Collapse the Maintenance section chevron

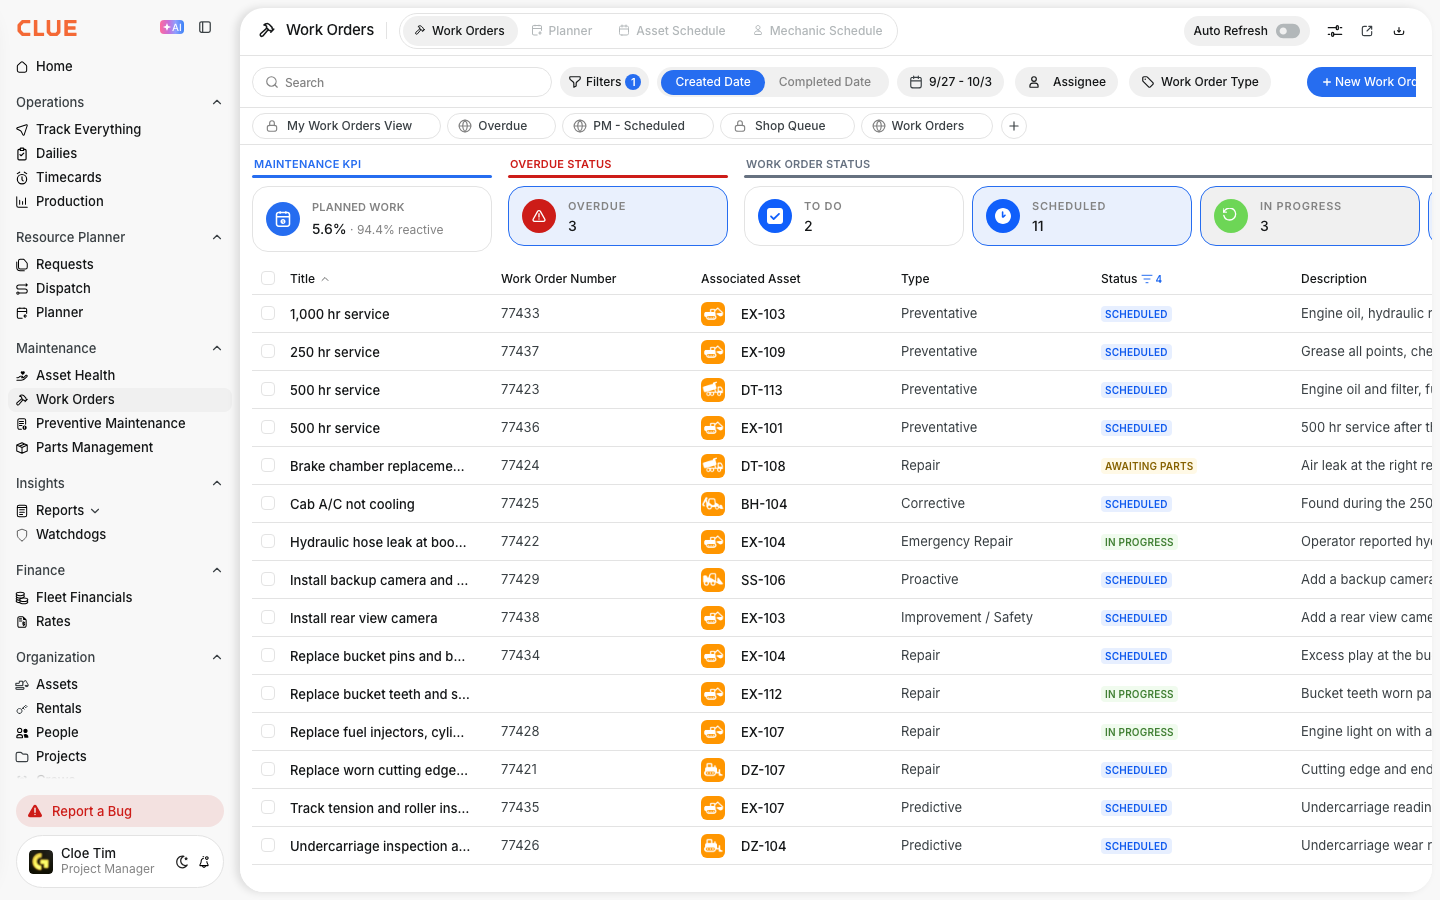click(217, 348)
